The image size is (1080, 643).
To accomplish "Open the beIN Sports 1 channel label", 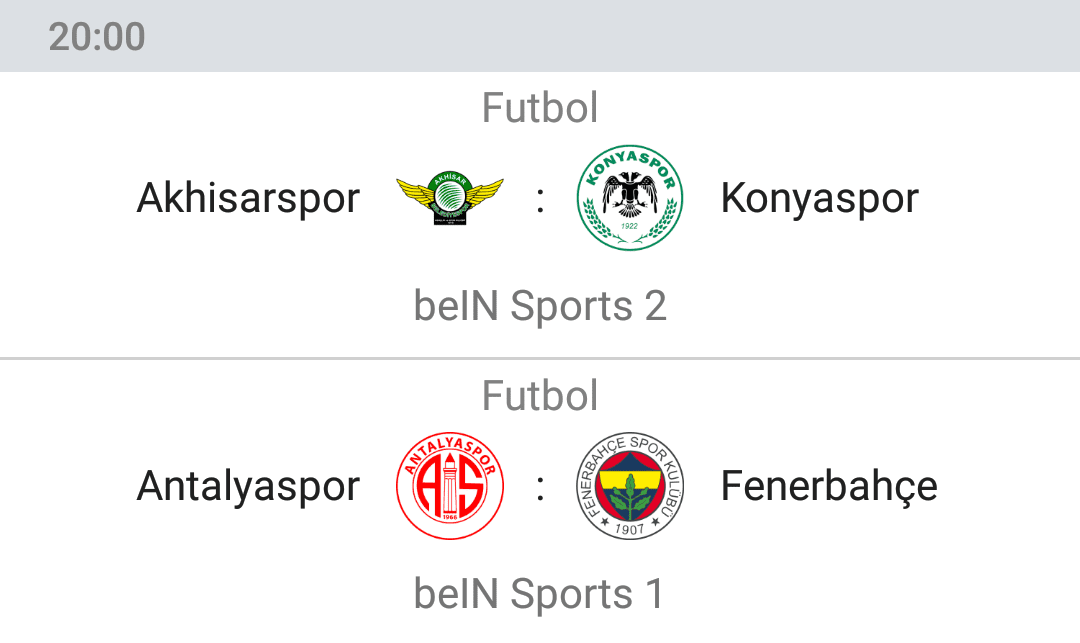I will pos(539,593).
